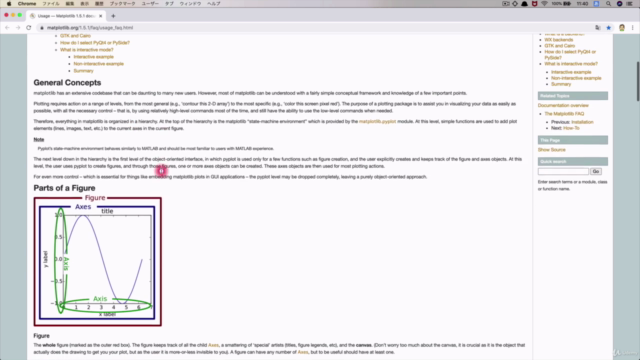This screenshot has width=640, height=360.
Task: Open the sidebar 'How do I select PyQt4 or PySide?' link
Action: [x=570, y=55]
